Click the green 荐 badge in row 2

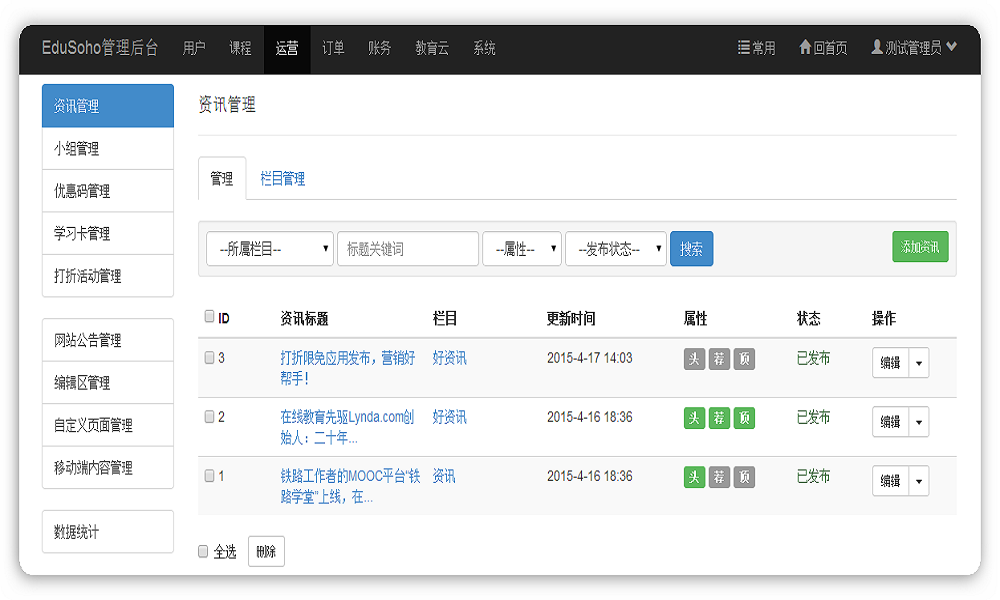pos(719,419)
